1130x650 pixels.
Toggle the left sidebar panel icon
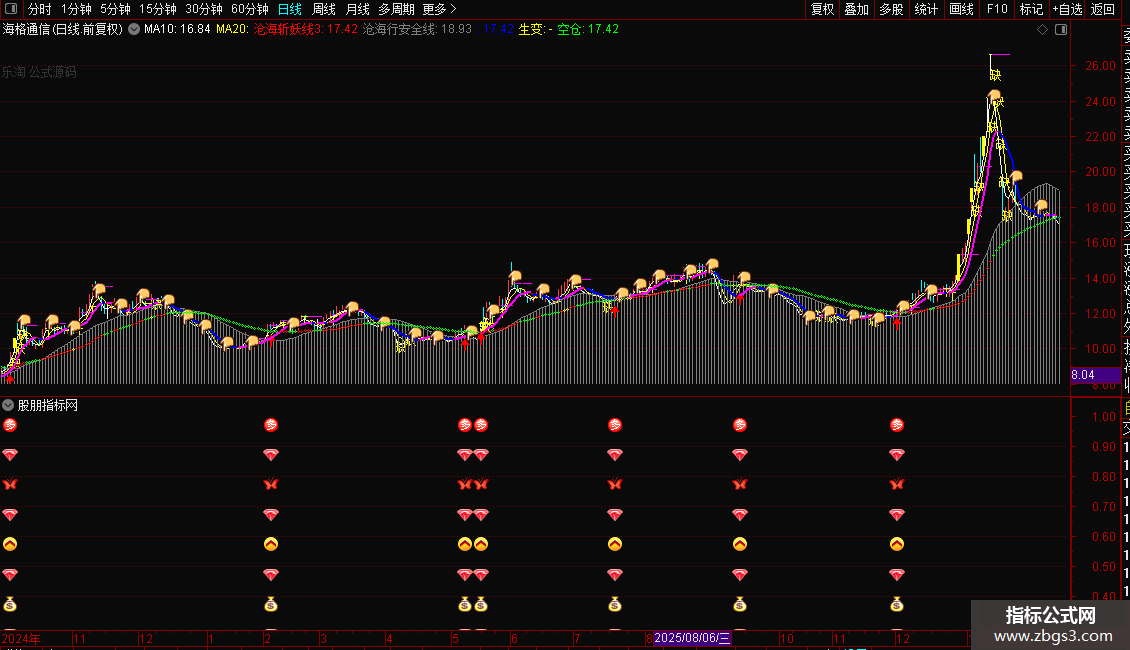[x=9, y=9]
